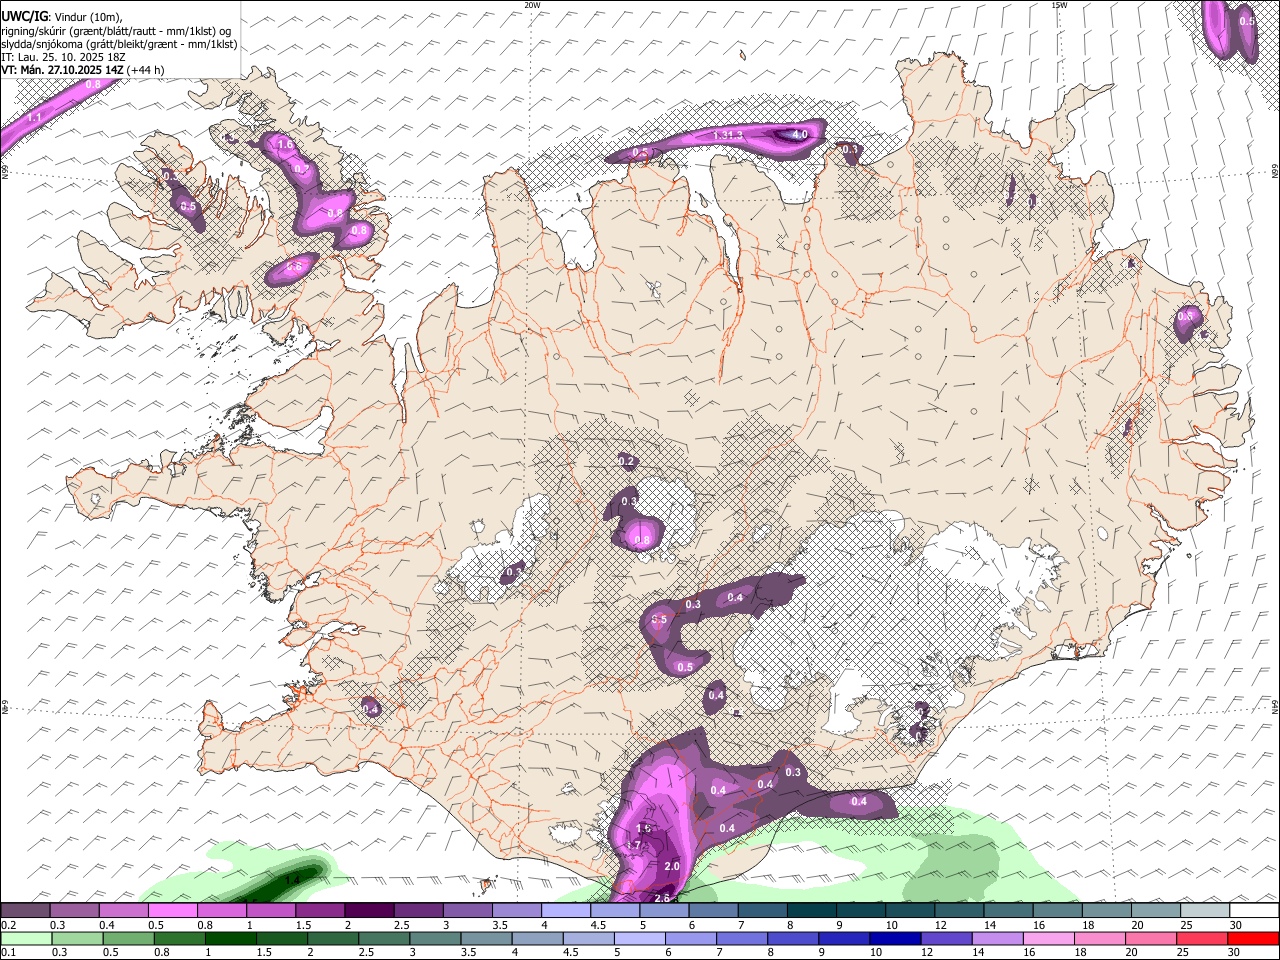Image resolution: width=1280 pixels, height=960 pixels.
Task: Select the 'IT: Lau. 25. 10. 2025 18Z' line
Action: pyautogui.click(x=63, y=57)
